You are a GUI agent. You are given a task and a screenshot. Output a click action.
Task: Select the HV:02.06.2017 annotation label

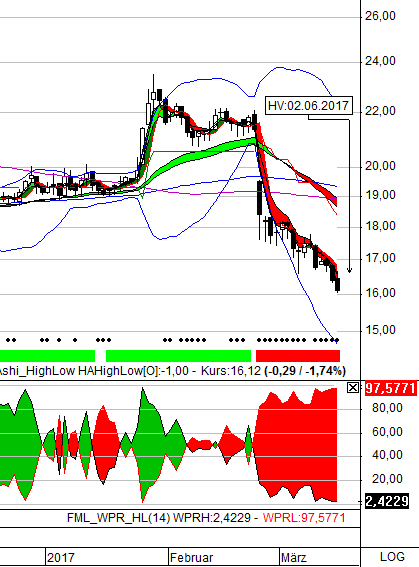pyautogui.click(x=308, y=106)
